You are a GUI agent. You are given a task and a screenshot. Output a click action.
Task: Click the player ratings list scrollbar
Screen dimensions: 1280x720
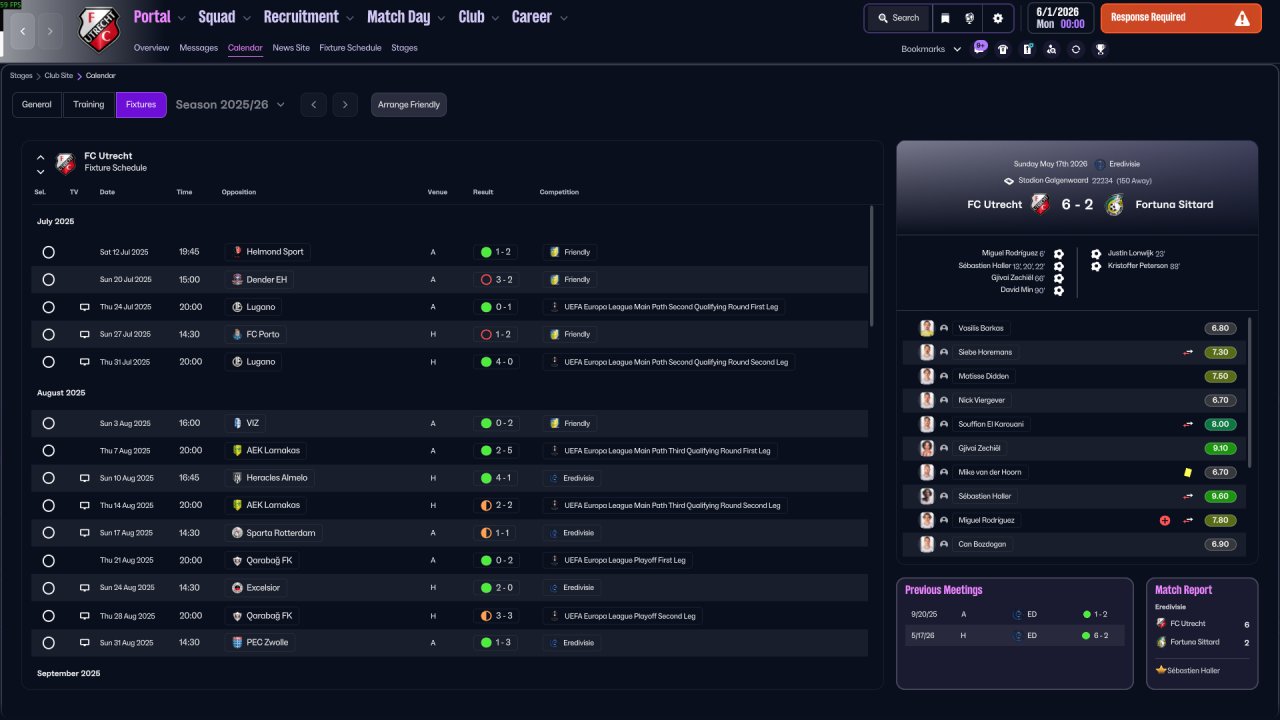click(1251, 393)
